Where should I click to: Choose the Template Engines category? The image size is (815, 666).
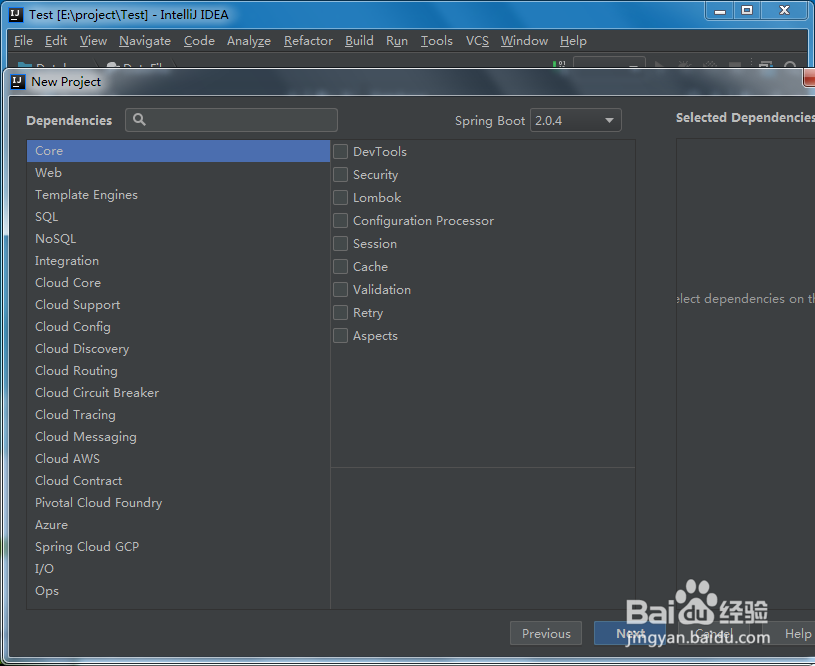(x=178, y=195)
